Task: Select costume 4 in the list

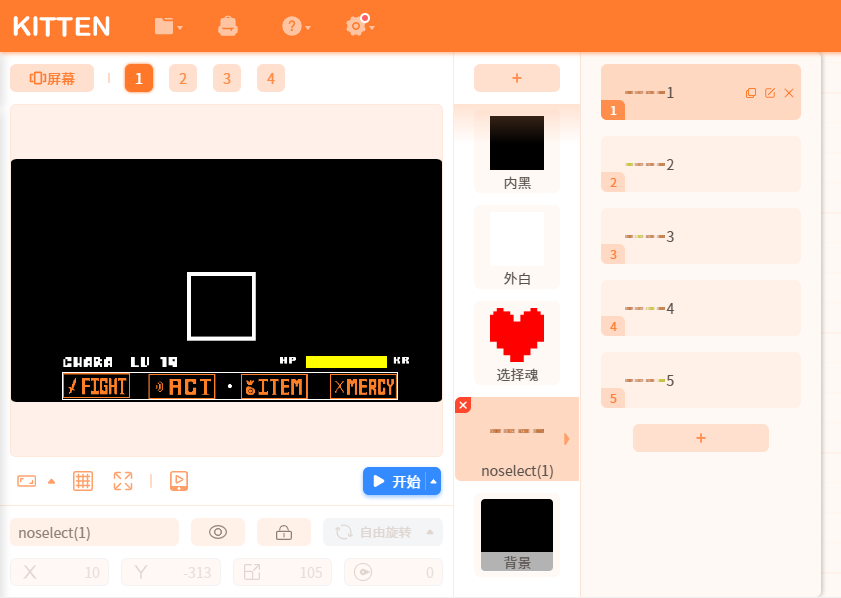Action: (701, 308)
